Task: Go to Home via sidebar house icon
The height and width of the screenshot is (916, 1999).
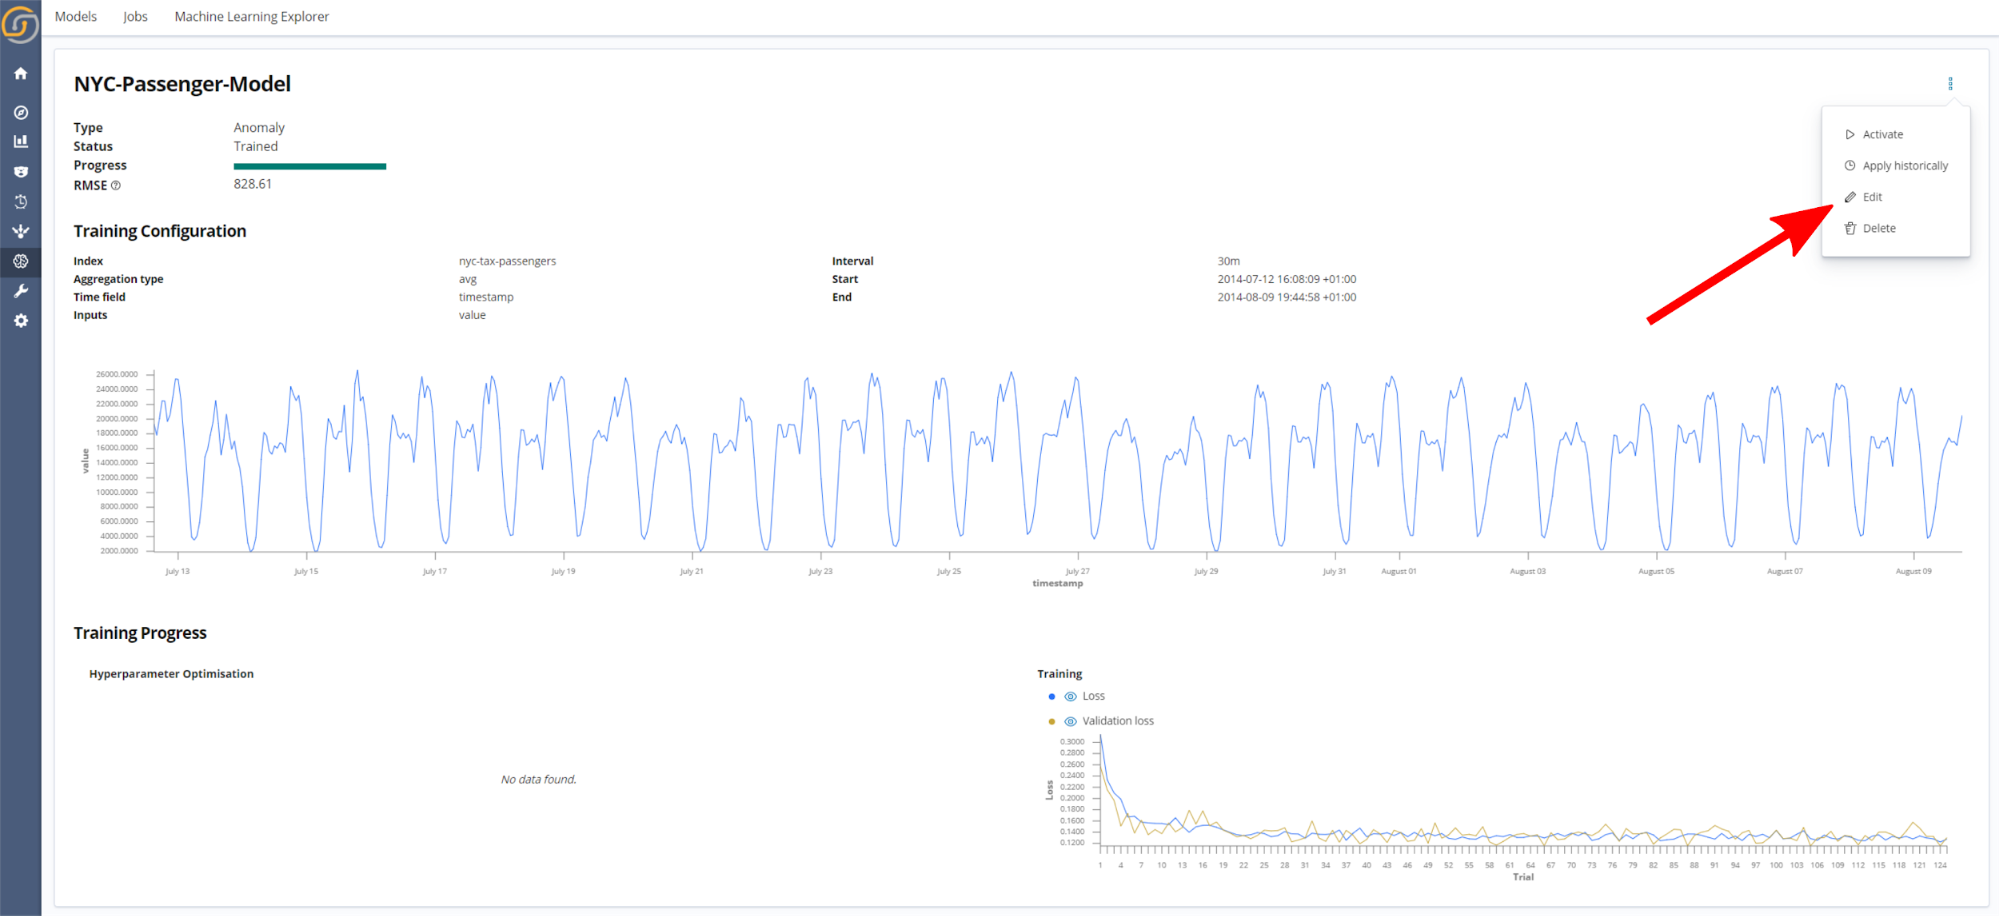Action: 20,73
